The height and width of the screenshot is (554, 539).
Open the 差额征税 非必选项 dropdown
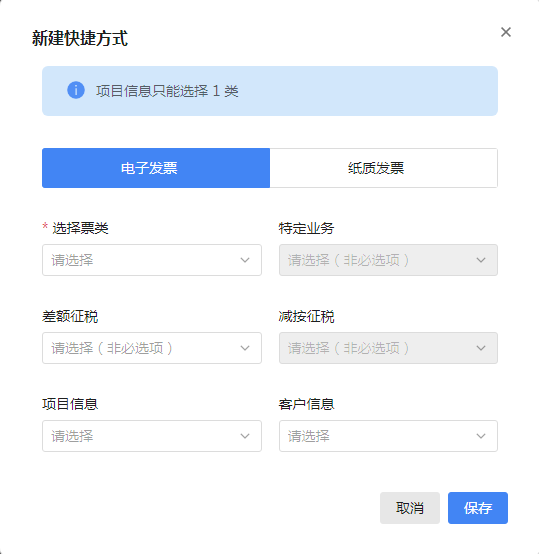pyautogui.click(x=152, y=348)
